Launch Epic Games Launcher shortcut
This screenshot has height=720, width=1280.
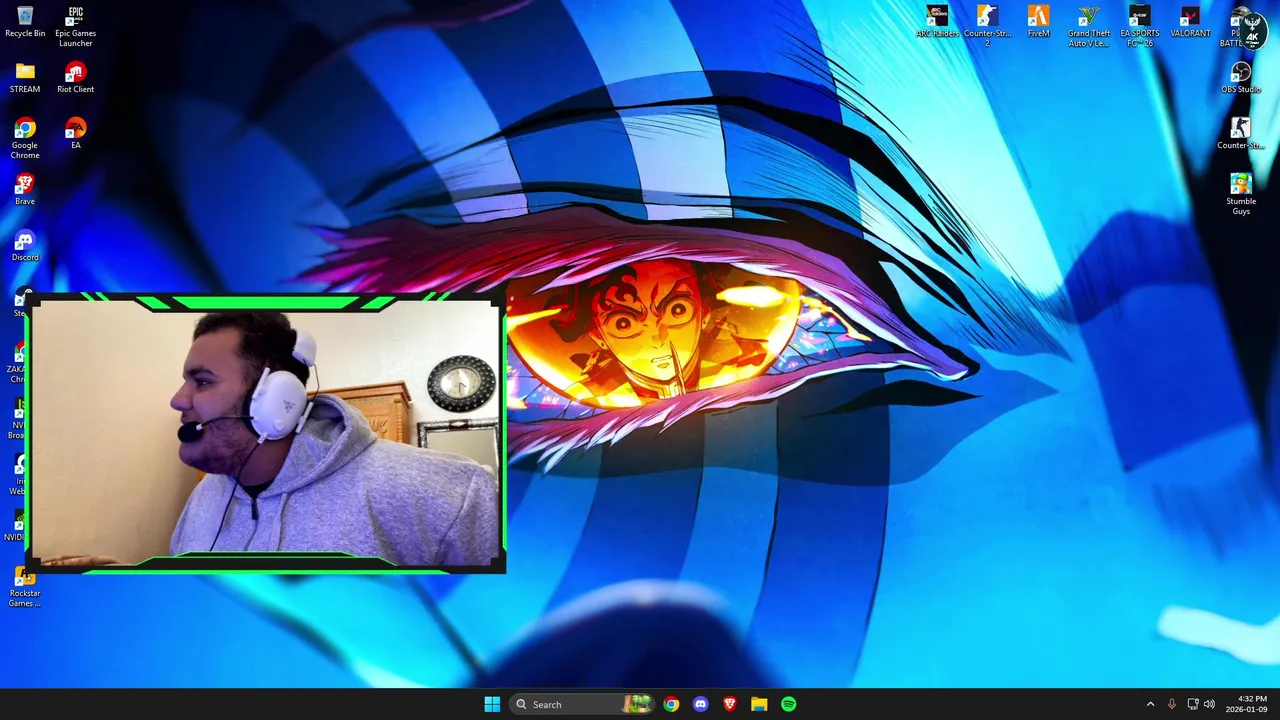tap(75, 26)
